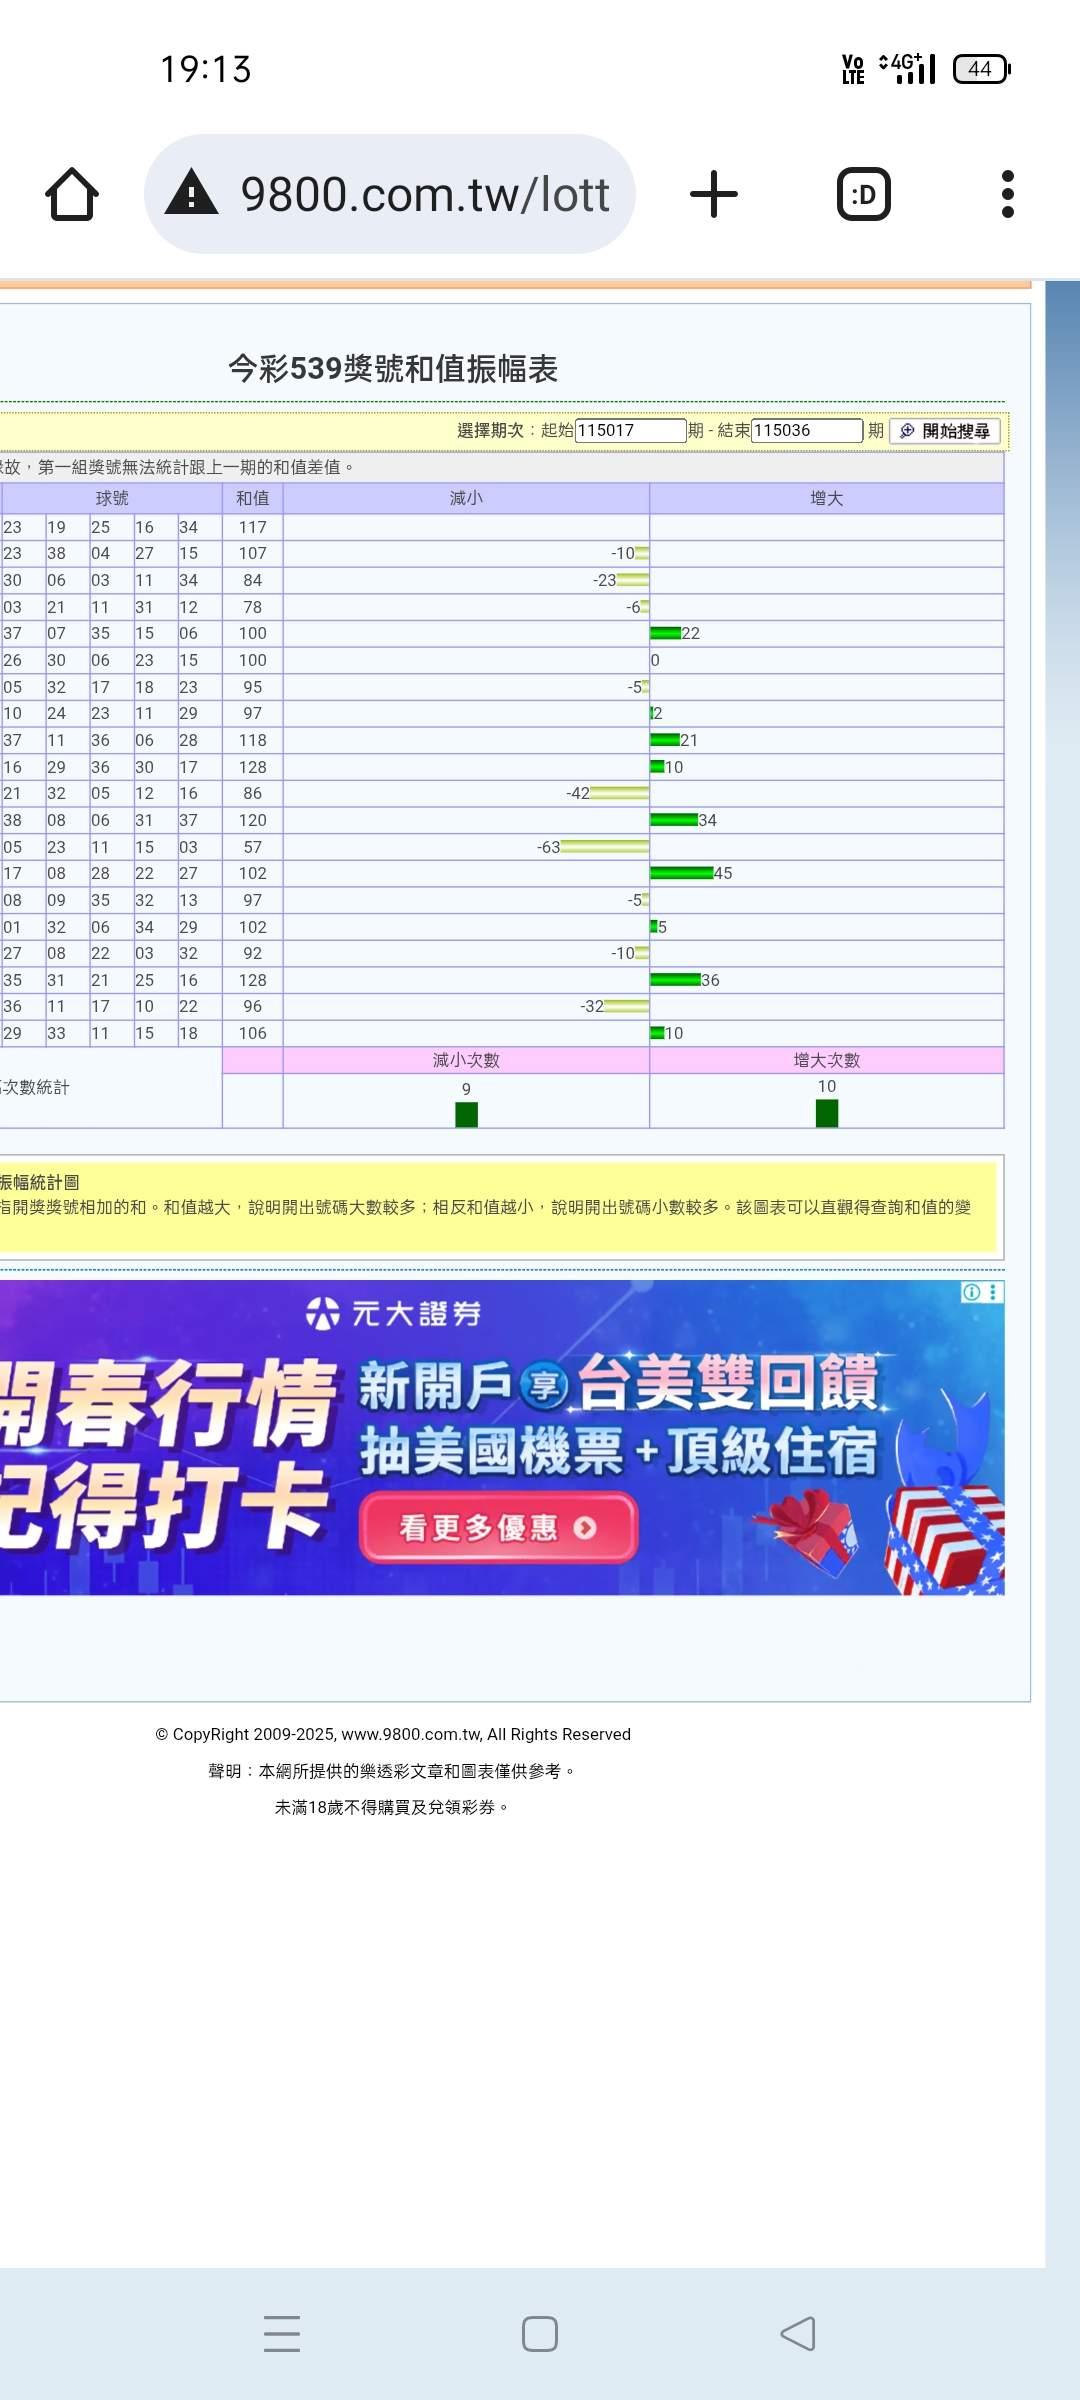Screen dimensions: 1080x2400
Task: Select sum value 57
Action: [x=253, y=847]
